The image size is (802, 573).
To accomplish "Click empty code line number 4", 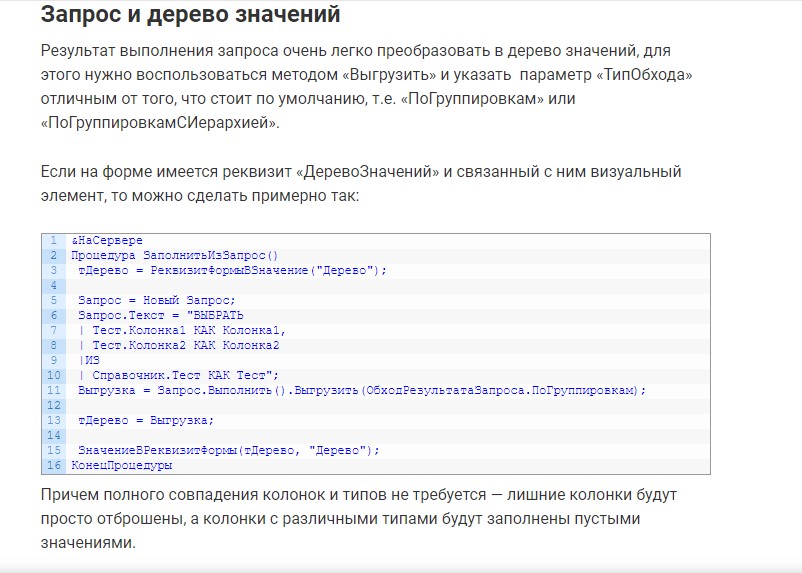I will [54, 285].
